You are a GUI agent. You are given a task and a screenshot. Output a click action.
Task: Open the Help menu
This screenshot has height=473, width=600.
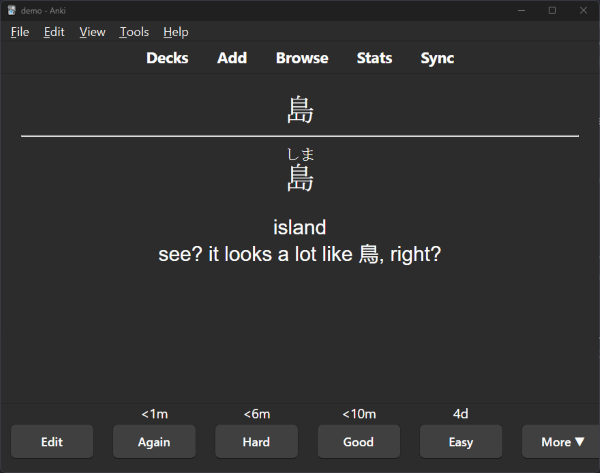click(176, 32)
